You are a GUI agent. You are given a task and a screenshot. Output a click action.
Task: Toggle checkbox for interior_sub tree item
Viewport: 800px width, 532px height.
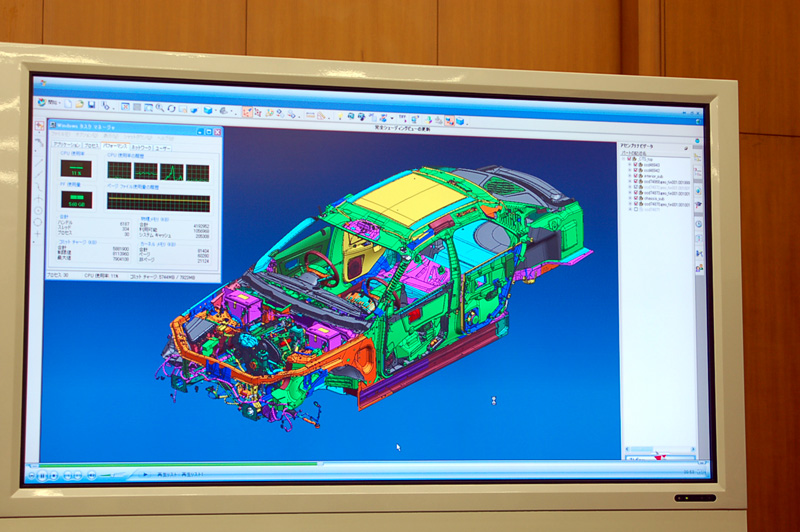point(635,177)
